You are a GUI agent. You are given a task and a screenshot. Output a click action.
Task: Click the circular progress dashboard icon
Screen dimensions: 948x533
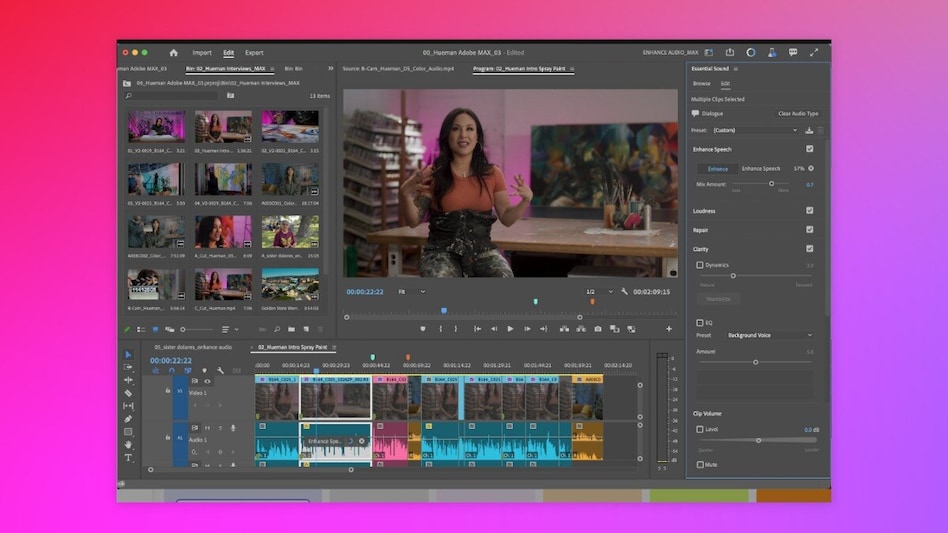[x=750, y=53]
